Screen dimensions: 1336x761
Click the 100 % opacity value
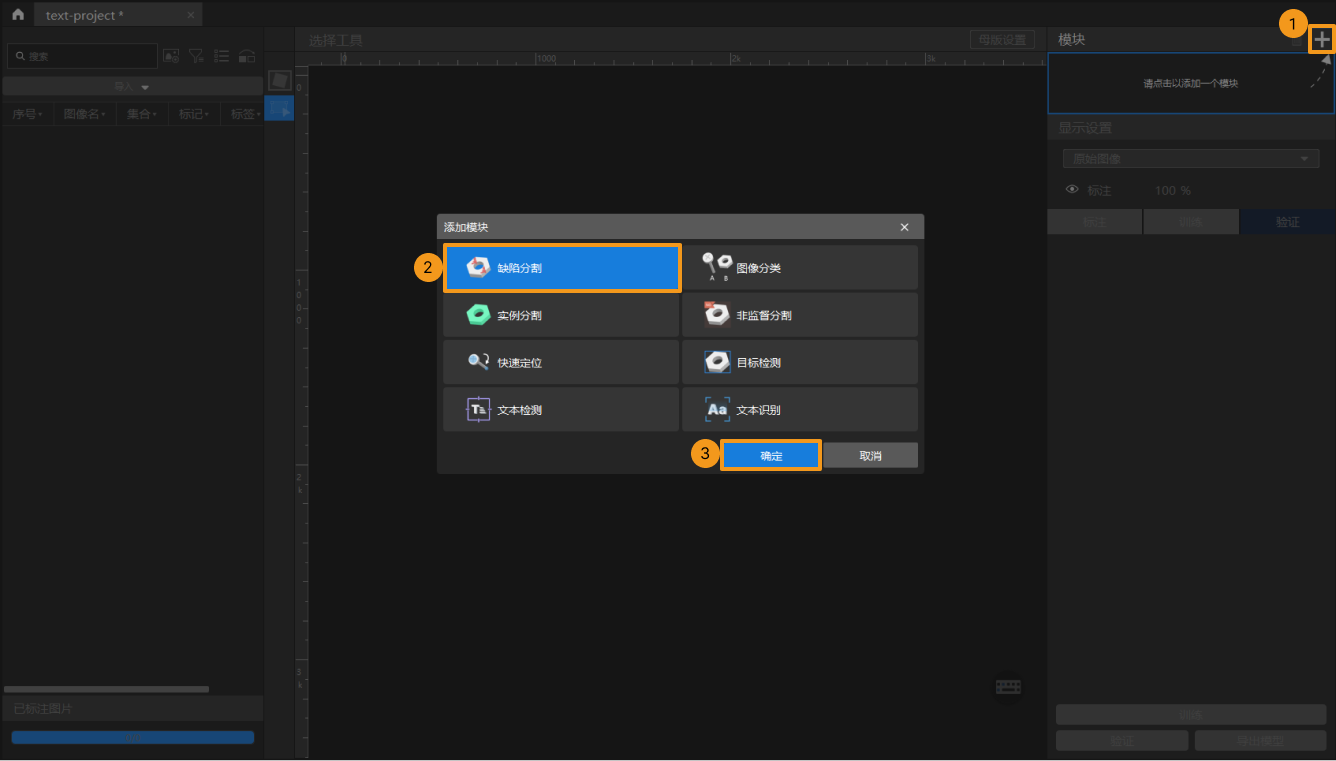coord(1172,190)
